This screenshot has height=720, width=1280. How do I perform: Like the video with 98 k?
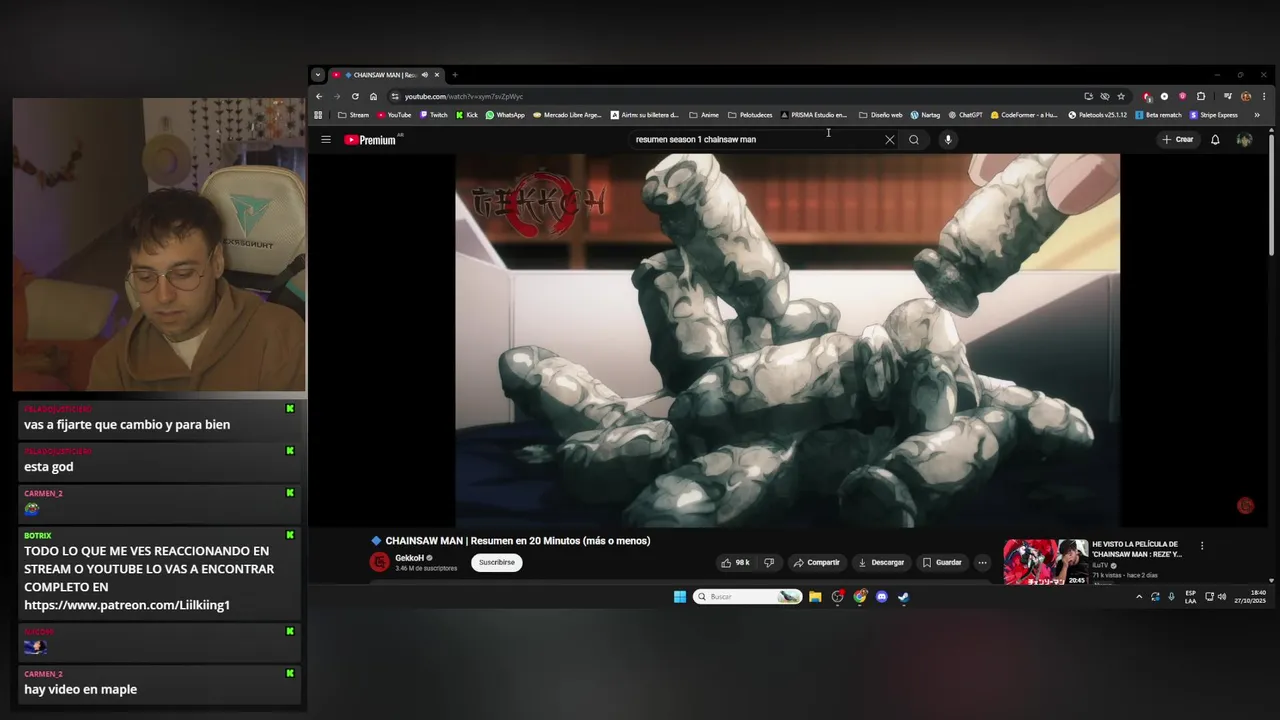[735, 563]
